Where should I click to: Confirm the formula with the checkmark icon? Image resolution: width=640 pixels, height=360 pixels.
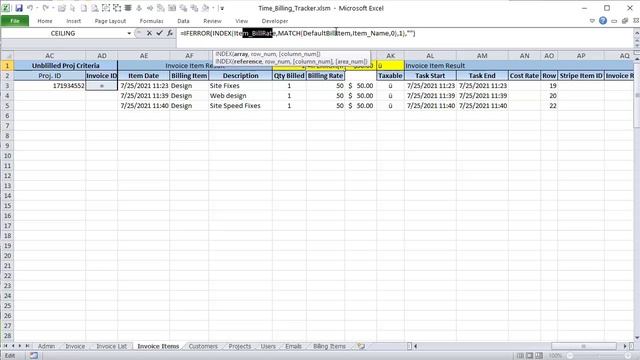[159, 33]
